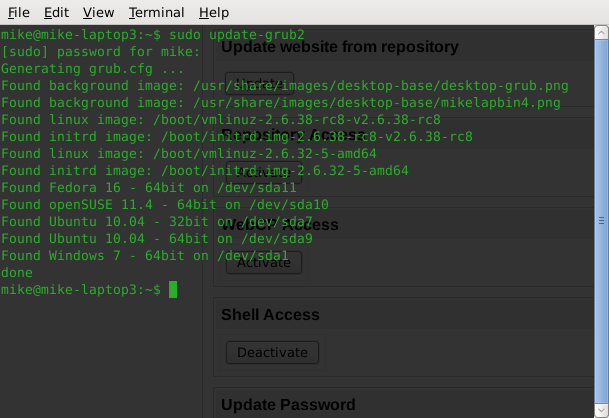Image resolution: width=609 pixels, height=418 pixels.
Task: Open the Edit menu
Action: pos(56,12)
